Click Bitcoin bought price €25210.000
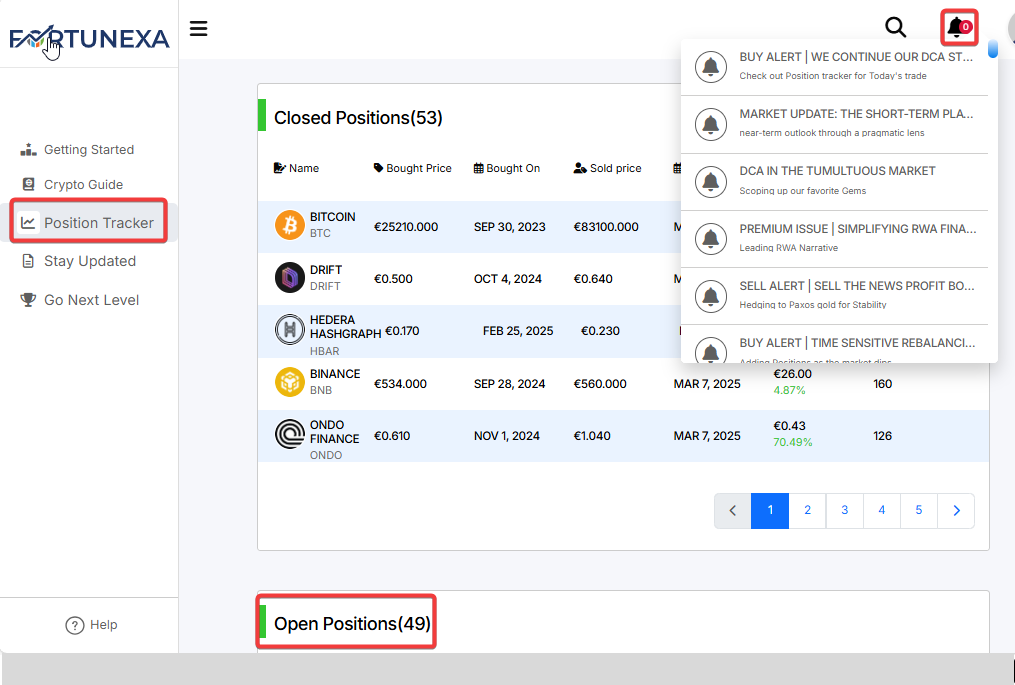Viewport: 1015px width, 685px height. [406, 227]
